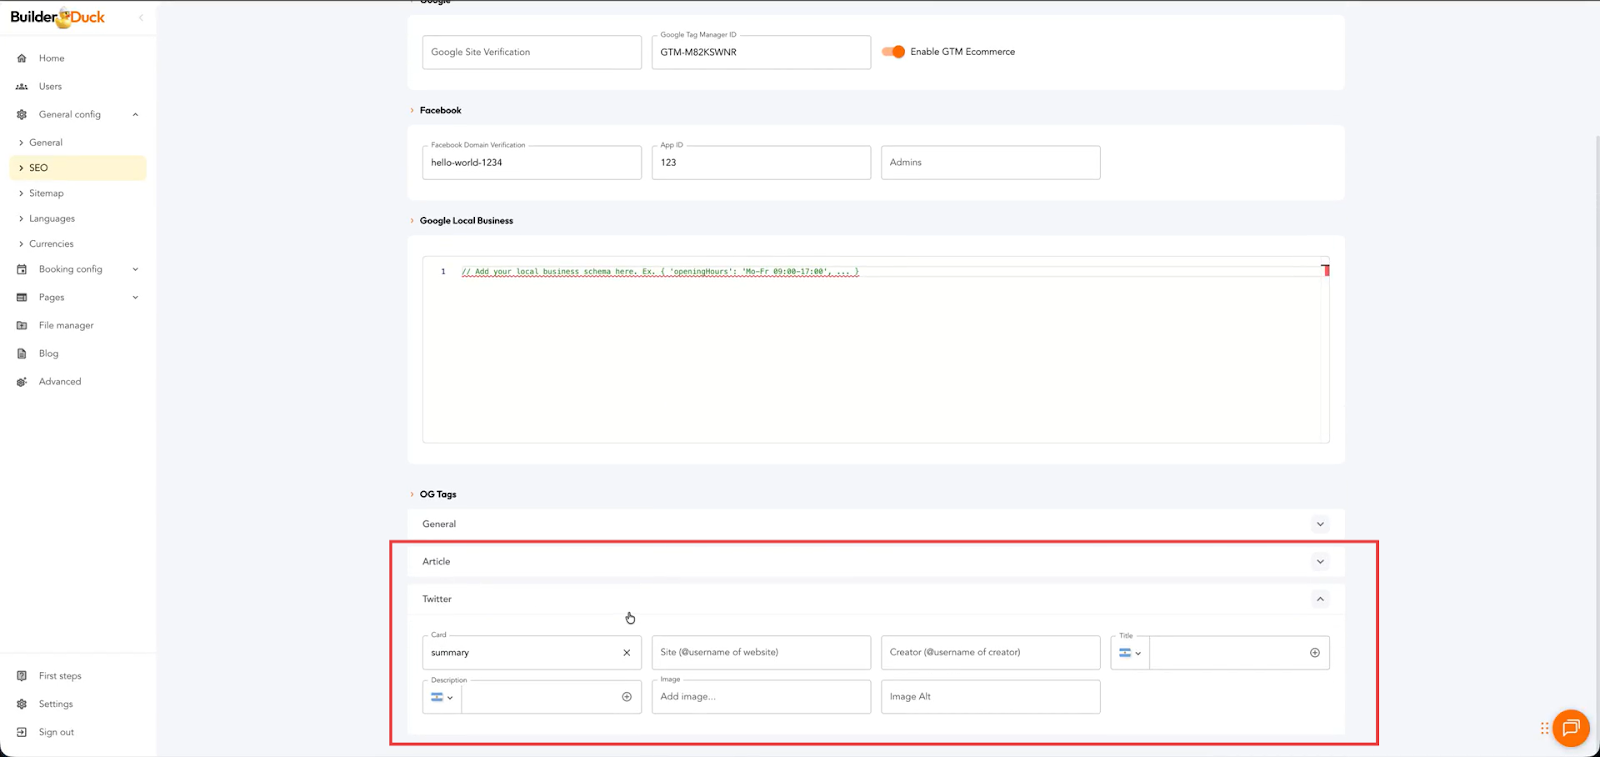The width and height of the screenshot is (1600, 757).
Task: Toggle Enable GTM Ecommerce switch
Action: coord(893,52)
